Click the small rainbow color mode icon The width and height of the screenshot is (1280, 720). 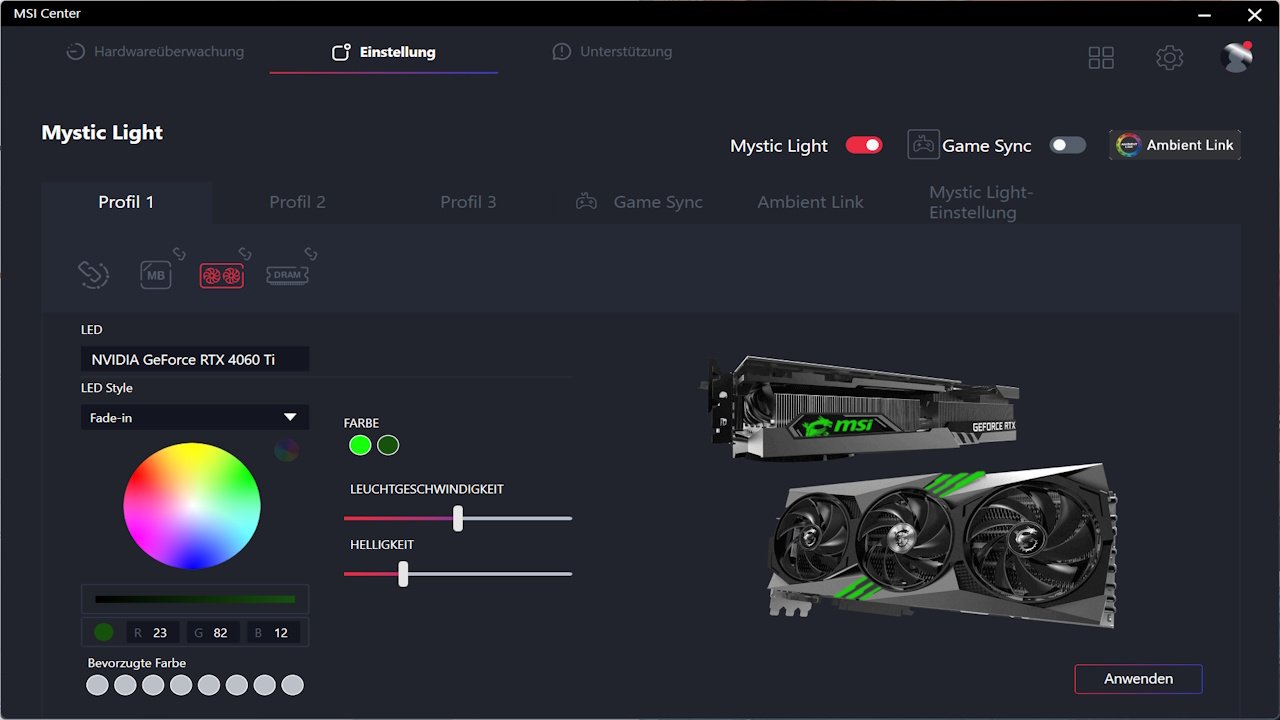(x=286, y=450)
